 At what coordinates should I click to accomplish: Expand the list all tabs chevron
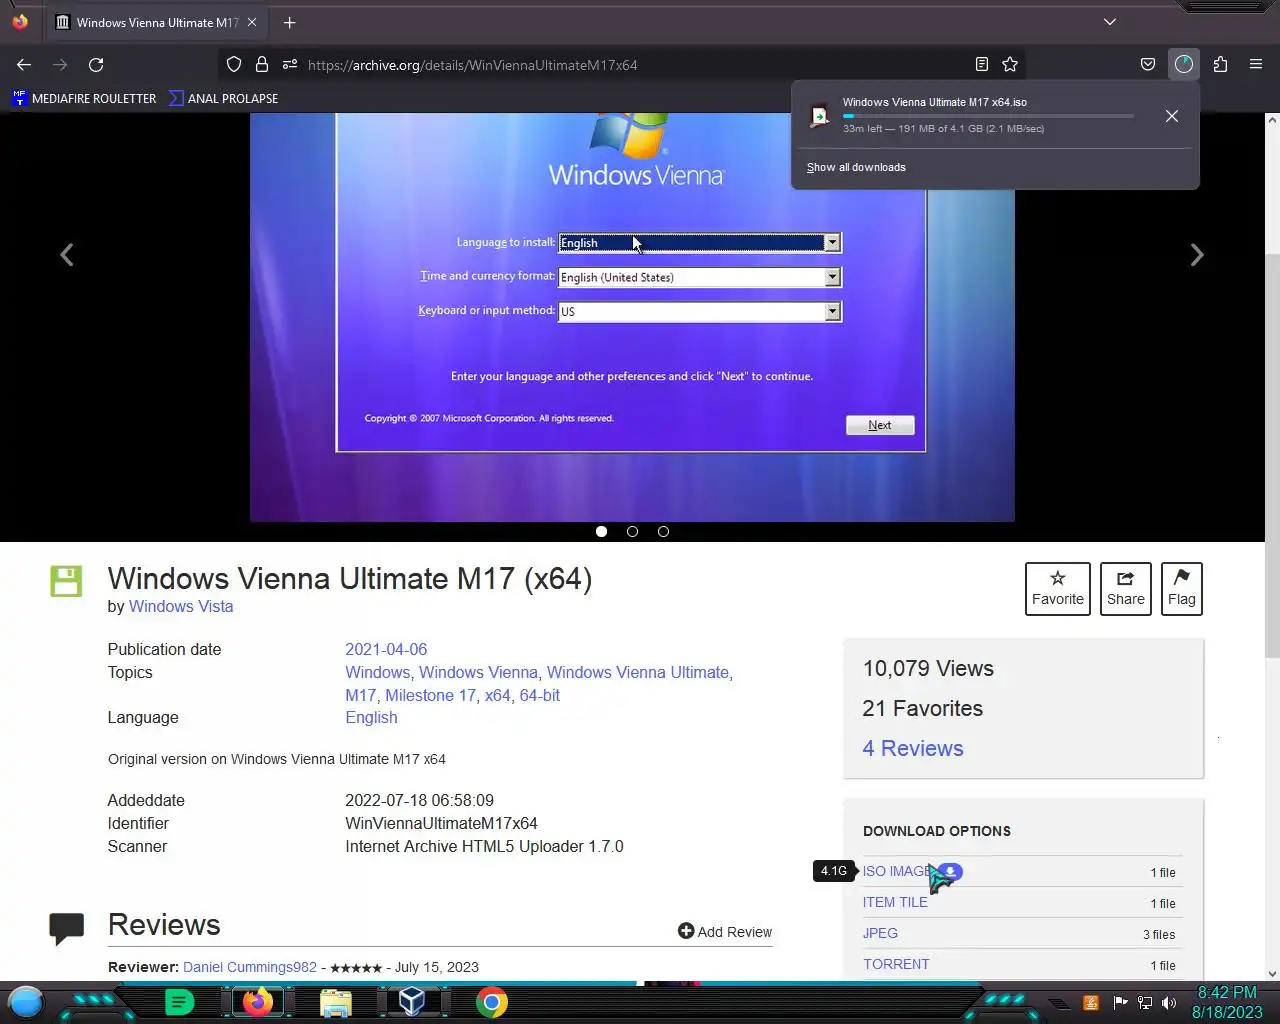[1110, 22]
